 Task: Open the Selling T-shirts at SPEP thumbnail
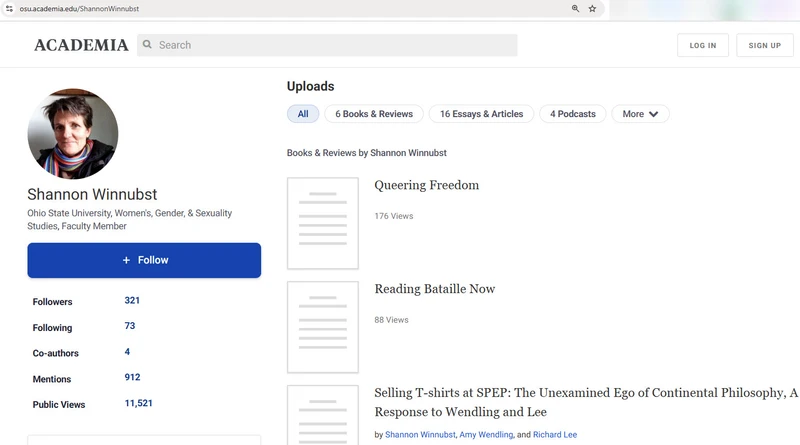[323, 415]
